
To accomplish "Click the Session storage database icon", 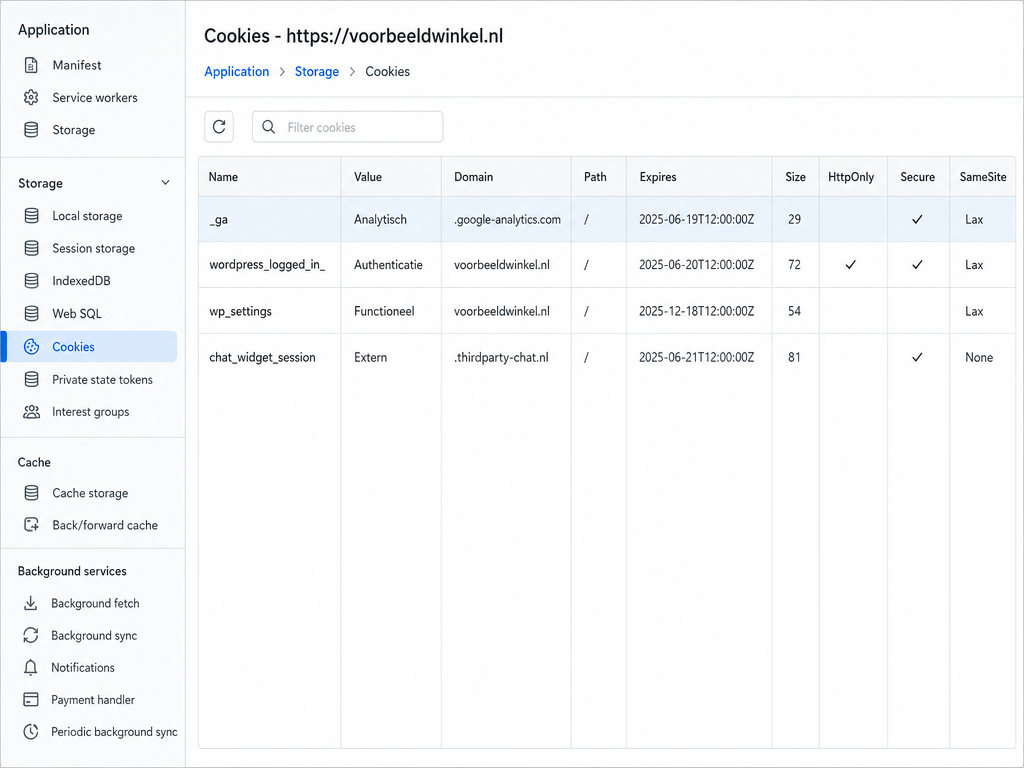I will coord(31,248).
